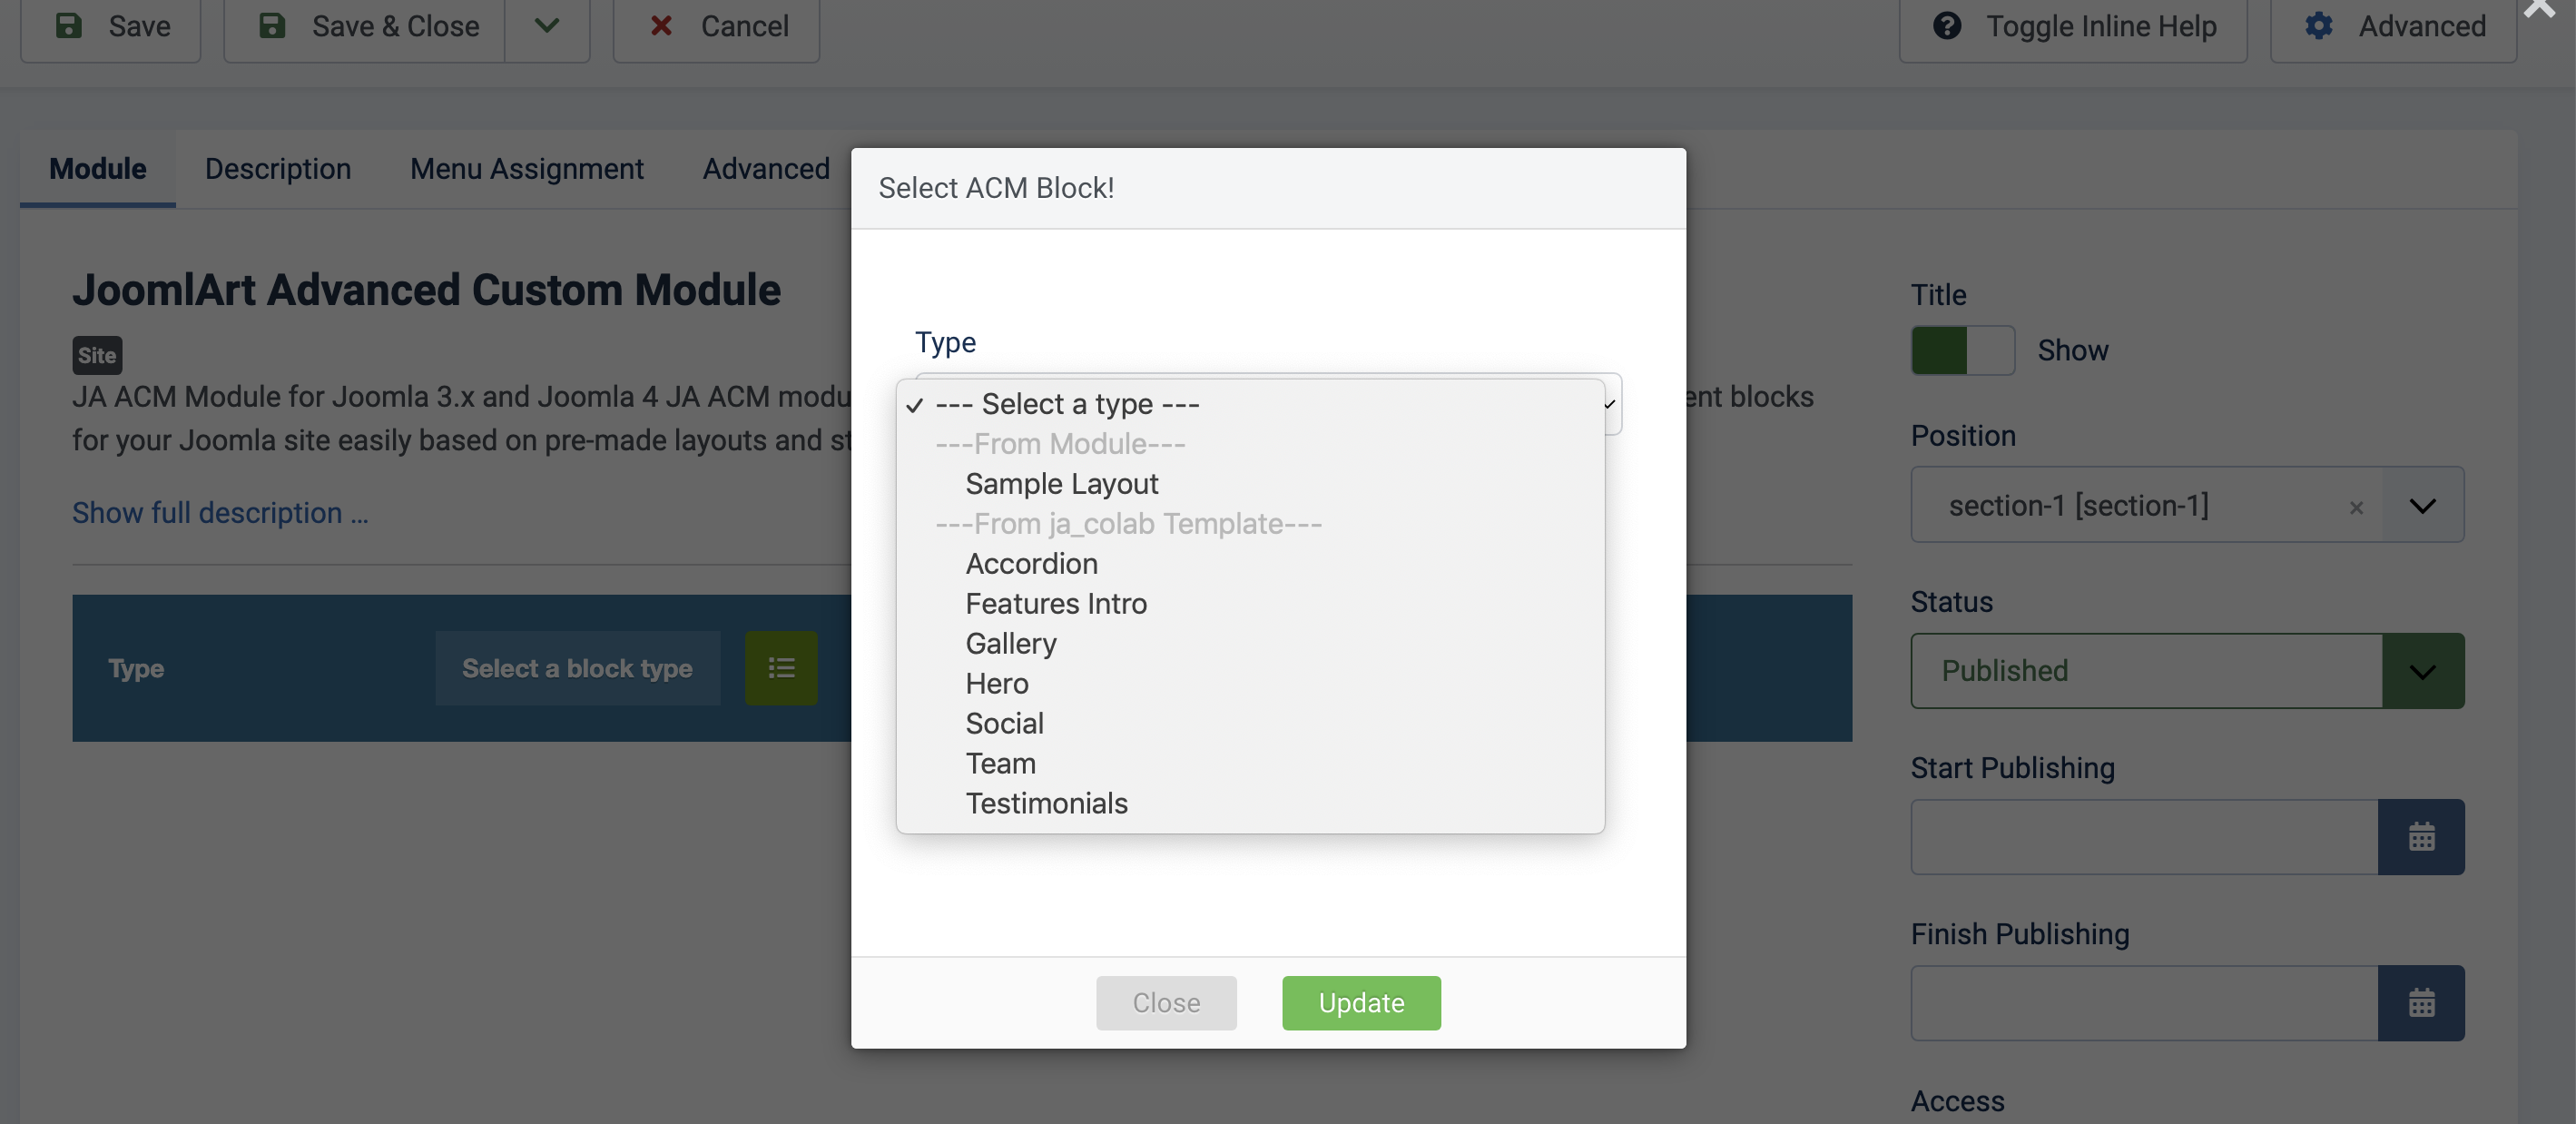This screenshot has width=2576, height=1124.
Task: Expand the Save & Close dropdown arrow
Action: point(546,26)
